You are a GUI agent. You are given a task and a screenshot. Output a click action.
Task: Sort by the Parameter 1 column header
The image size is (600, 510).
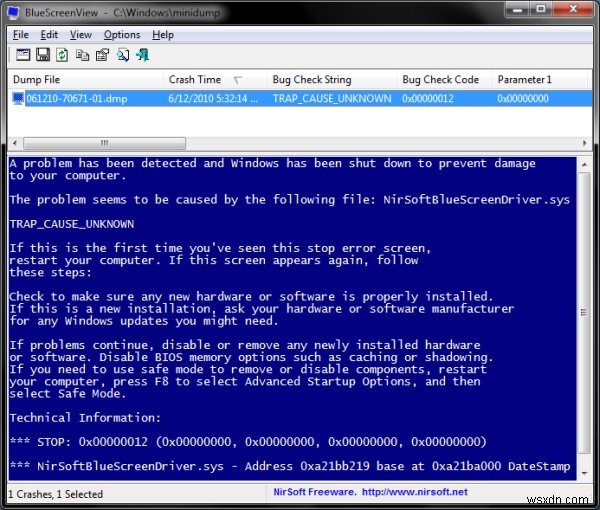540,80
